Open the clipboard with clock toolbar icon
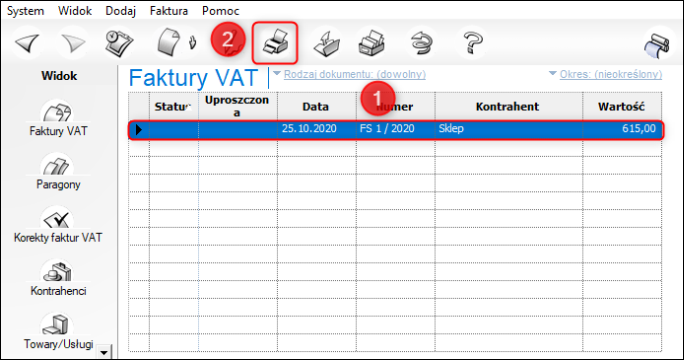The image size is (684, 360). click(x=119, y=43)
